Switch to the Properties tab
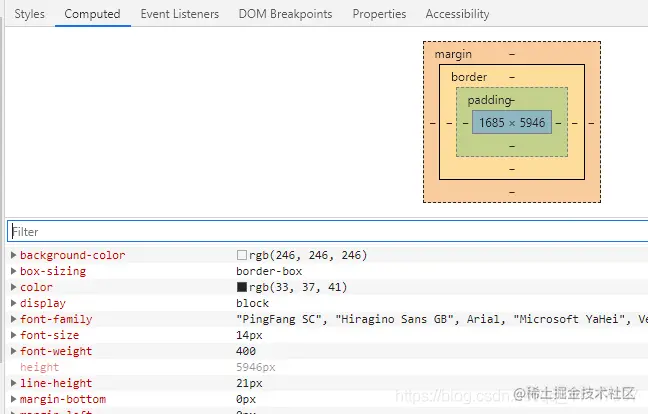 point(379,14)
